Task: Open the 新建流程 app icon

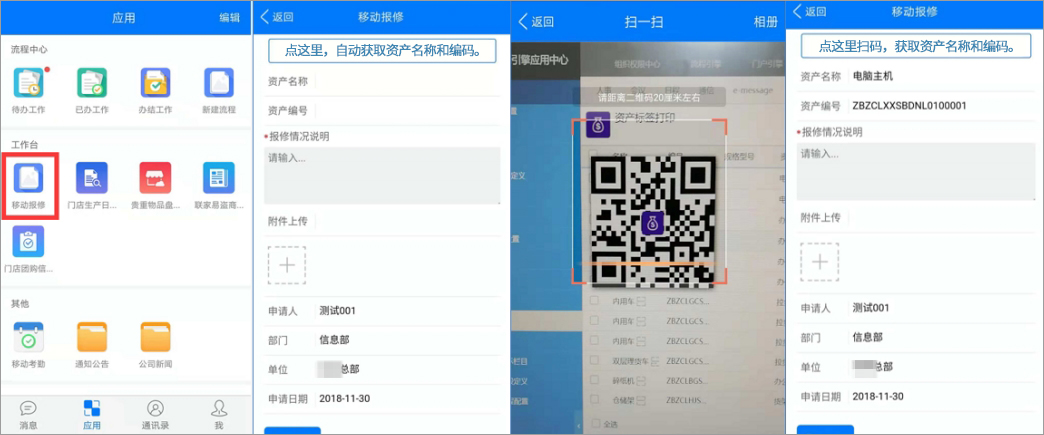Action: pos(219,83)
